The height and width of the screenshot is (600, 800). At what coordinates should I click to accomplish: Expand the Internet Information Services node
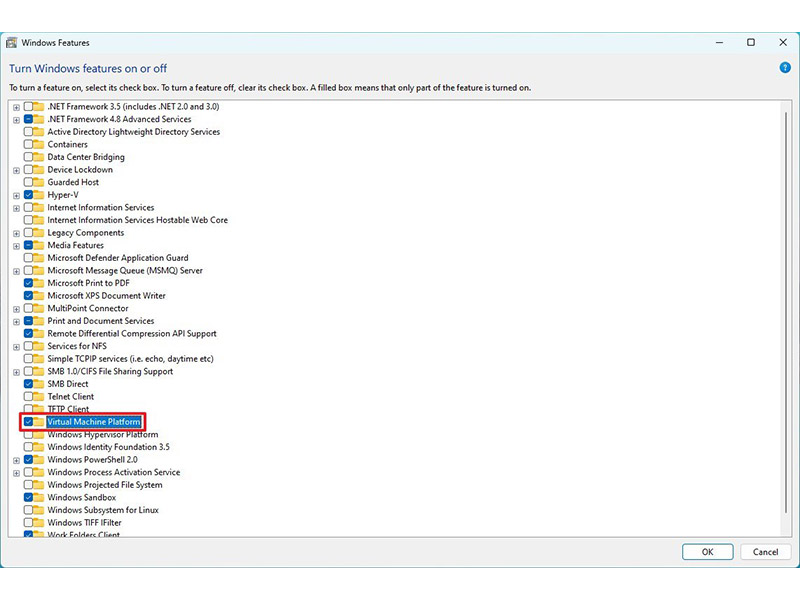16,208
